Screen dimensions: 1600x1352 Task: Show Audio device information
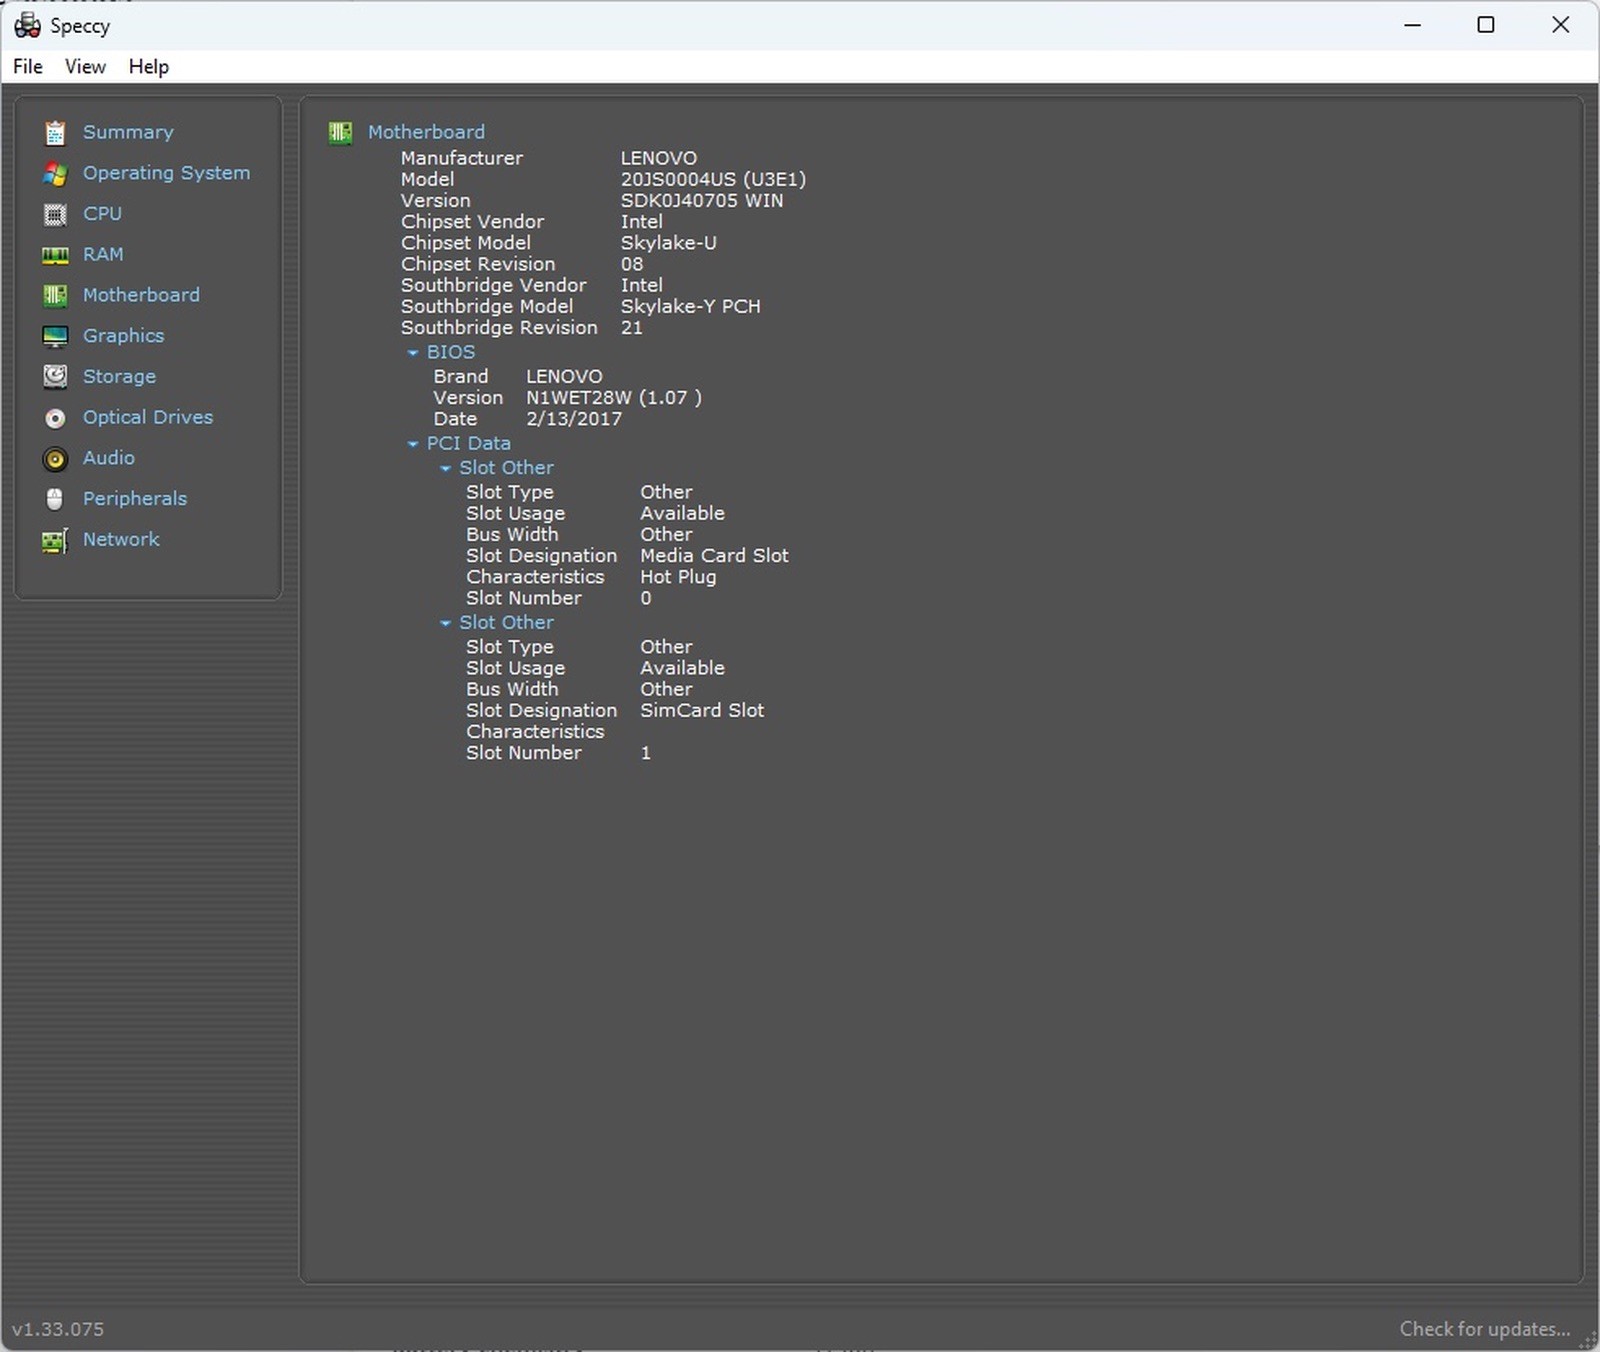pyautogui.click(x=108, y=458)
